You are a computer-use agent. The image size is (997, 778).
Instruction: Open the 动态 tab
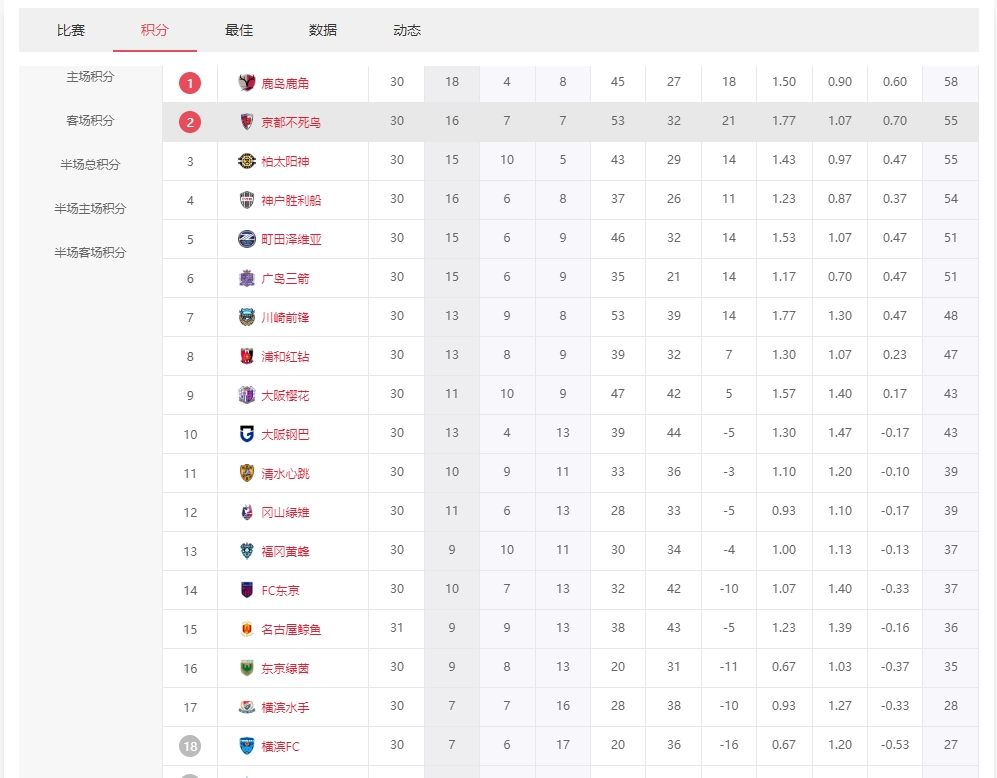pyautogui.click(x=407, y=30)
